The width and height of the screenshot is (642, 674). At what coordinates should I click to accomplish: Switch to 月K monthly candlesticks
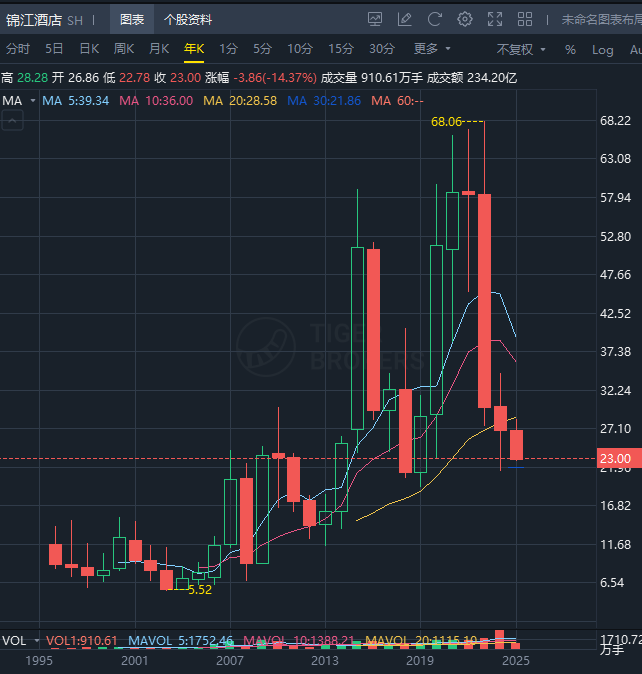159,49
